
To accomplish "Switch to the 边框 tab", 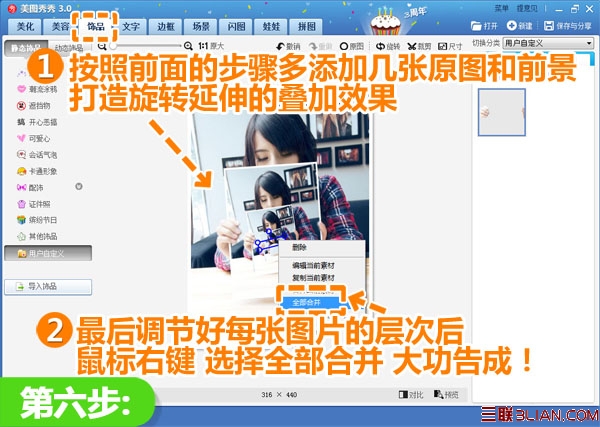I will coord(166,26).
